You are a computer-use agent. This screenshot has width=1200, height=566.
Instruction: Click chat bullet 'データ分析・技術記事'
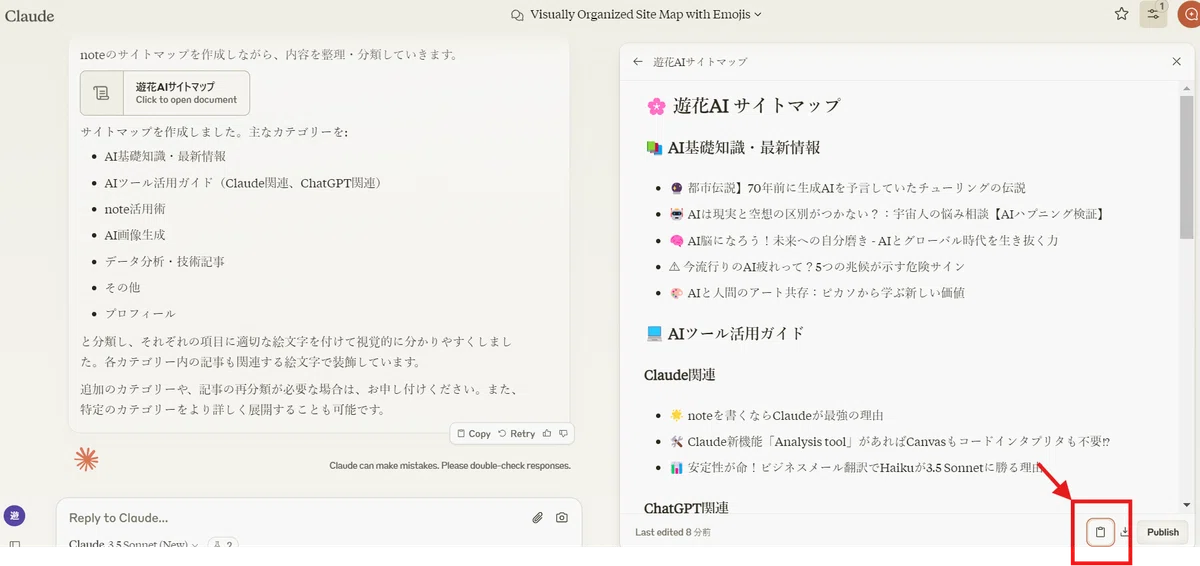tap(165, 261)
